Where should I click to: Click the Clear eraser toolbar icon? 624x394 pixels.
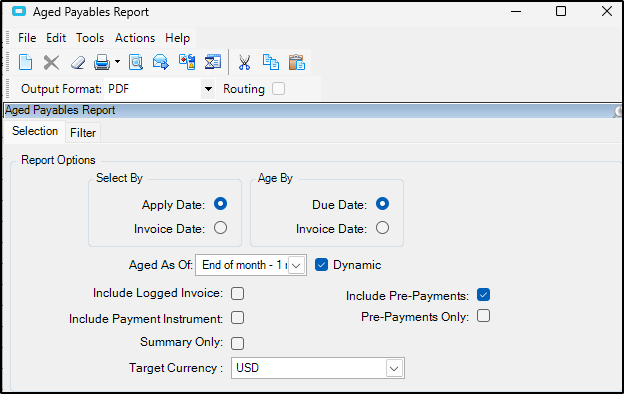78,62
